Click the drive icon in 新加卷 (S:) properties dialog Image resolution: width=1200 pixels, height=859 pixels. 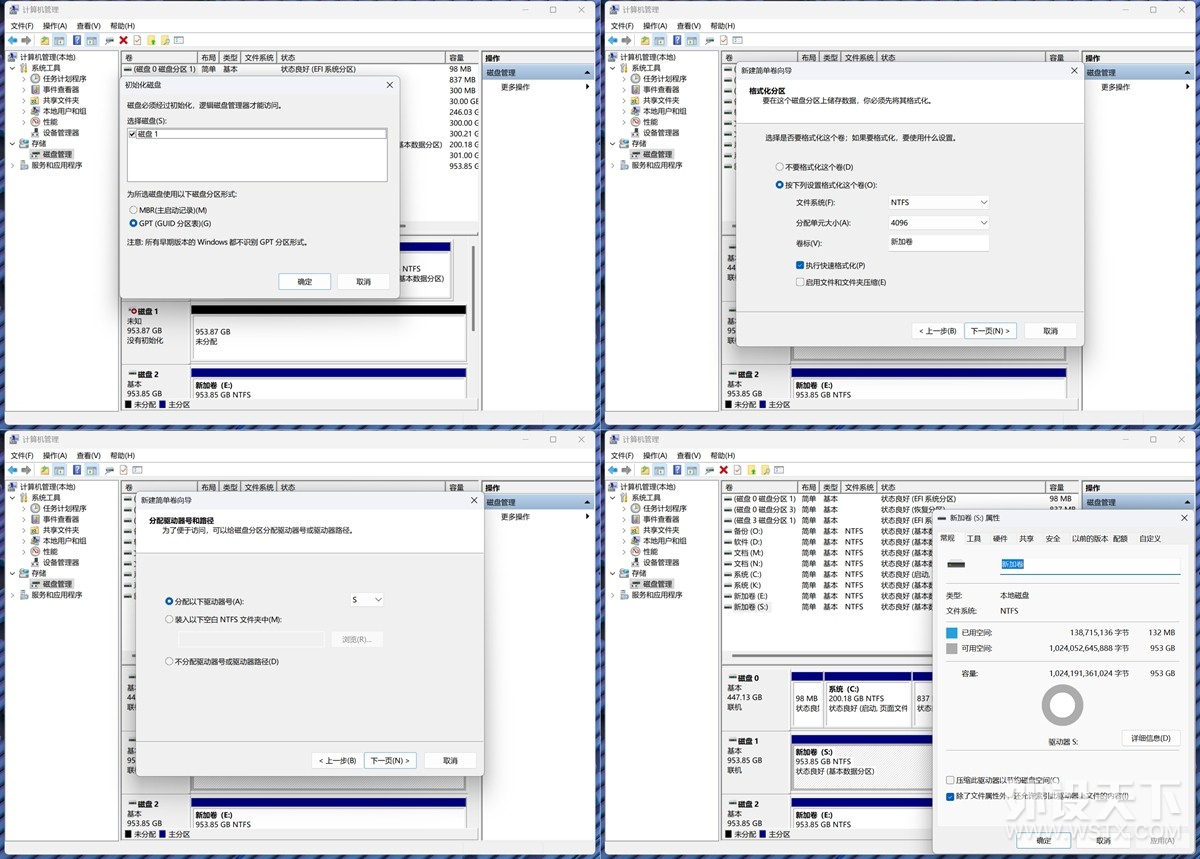pyautogui.click(x=956, y=565)
